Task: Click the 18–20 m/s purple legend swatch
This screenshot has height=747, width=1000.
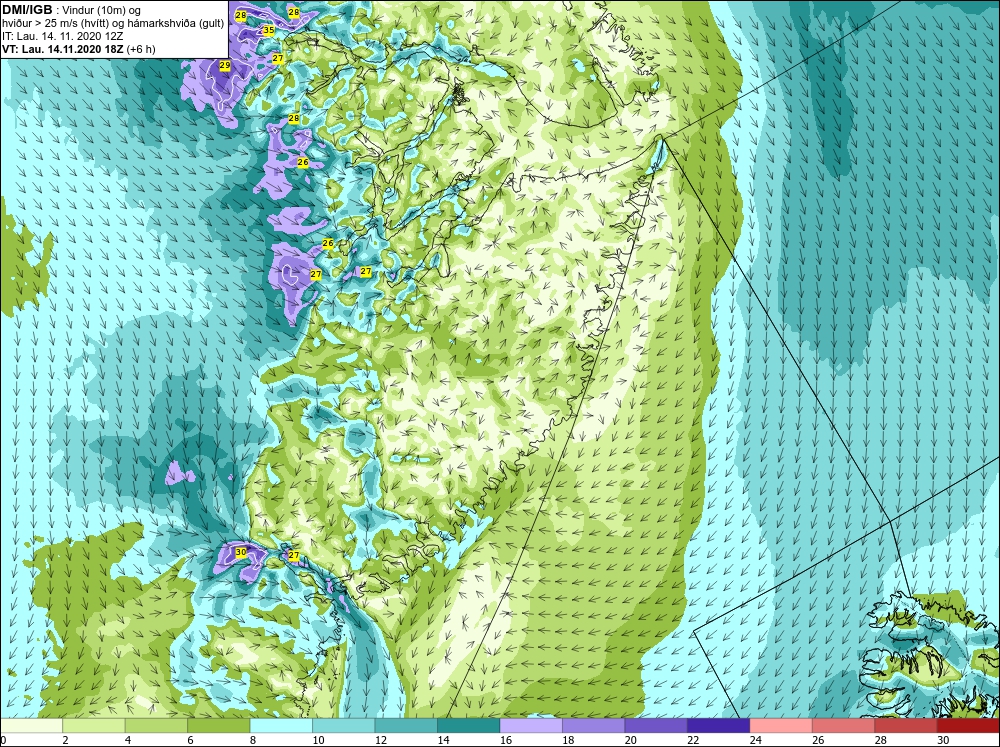Action: point(594,725)
